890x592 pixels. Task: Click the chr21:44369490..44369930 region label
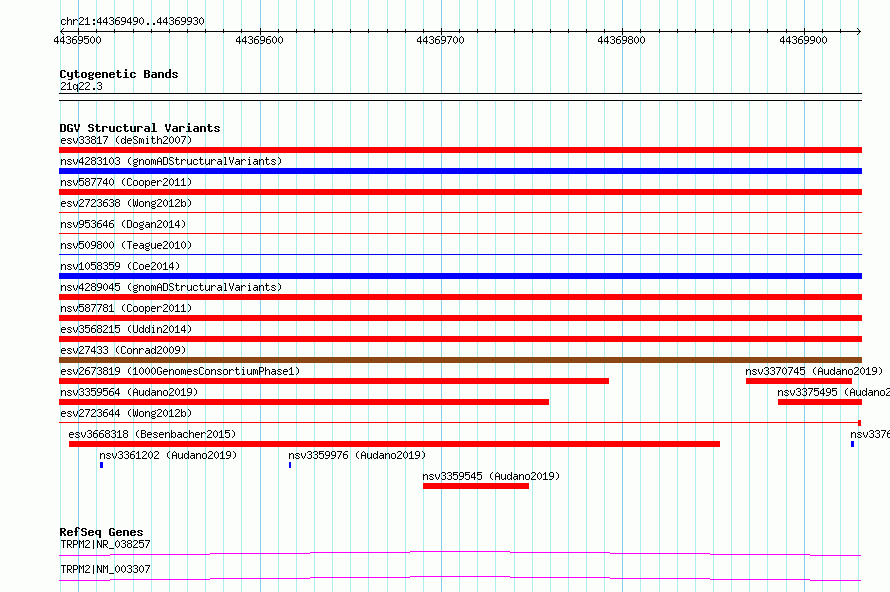tap(132, 22)
